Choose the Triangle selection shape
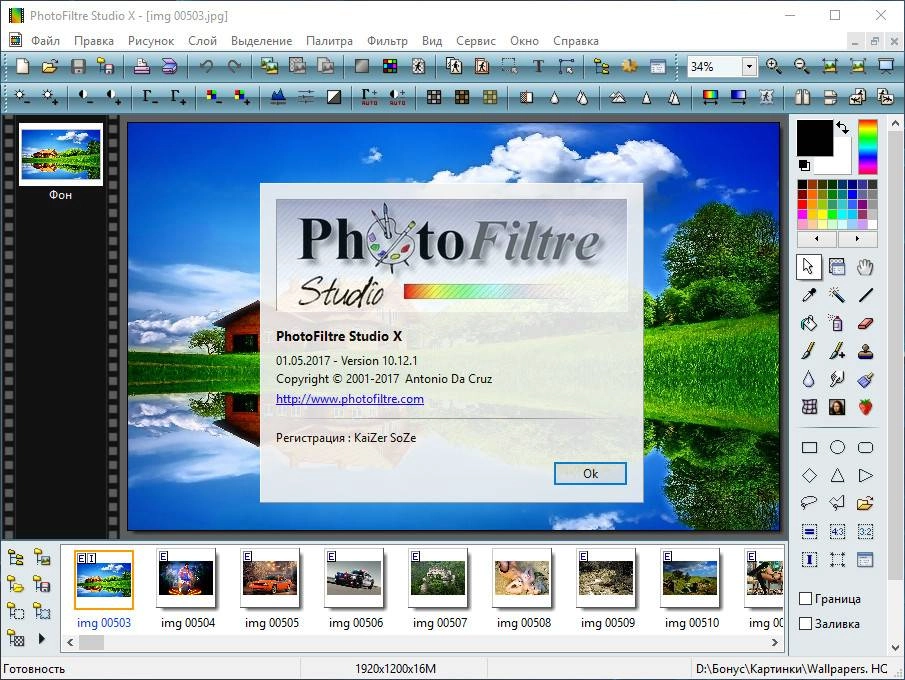The image size is (905, 680). coord(837,476)
